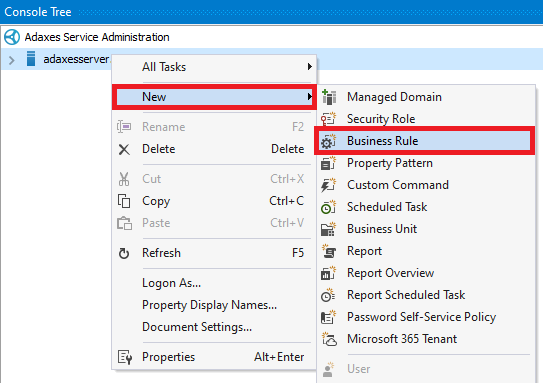
Task: Click the Properties wrench icon
Action: tap(125, 357)
